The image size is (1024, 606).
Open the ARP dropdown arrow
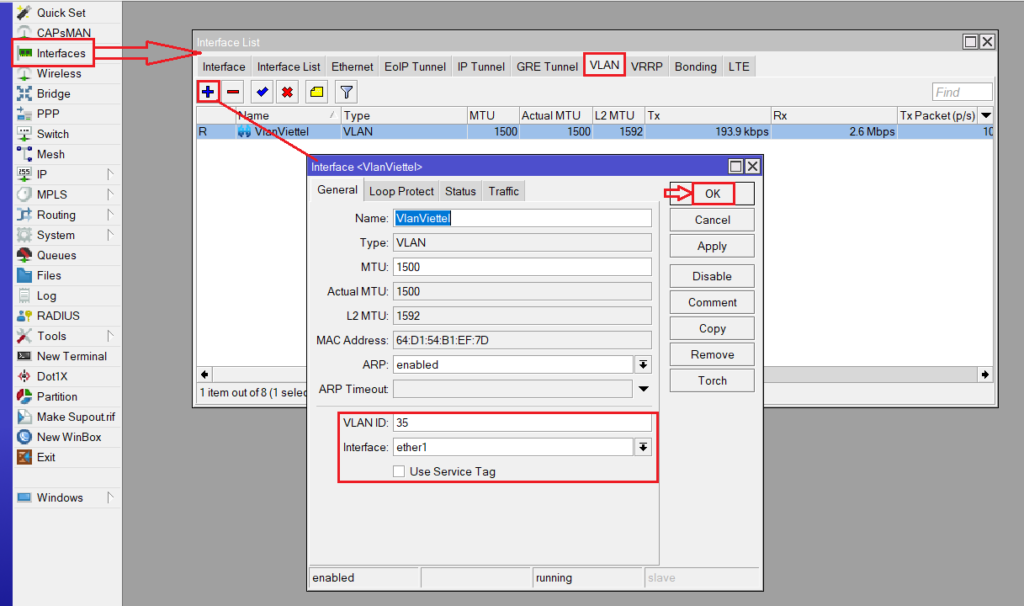[x=644, y=365]
